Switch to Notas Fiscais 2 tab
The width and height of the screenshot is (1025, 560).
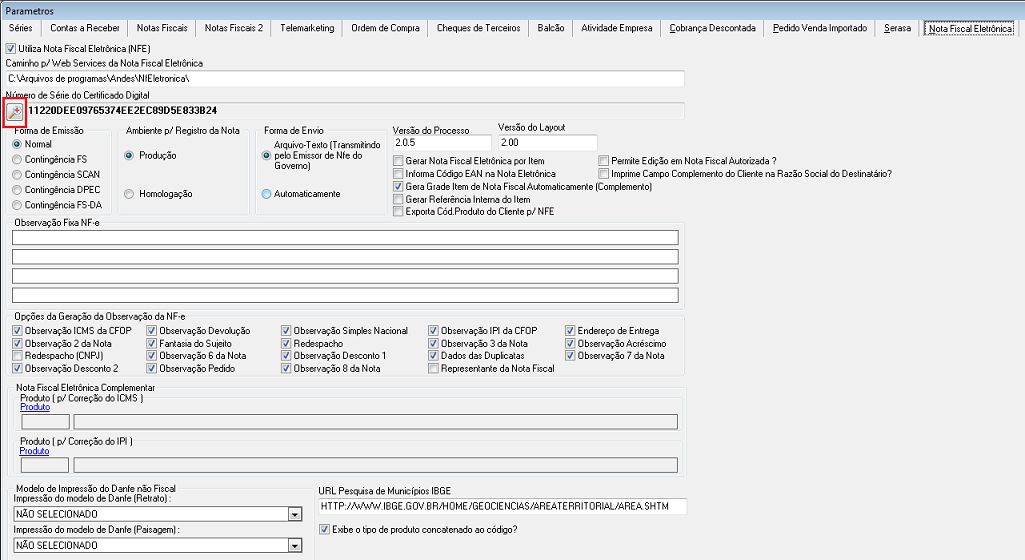click(x=234, y=28)
